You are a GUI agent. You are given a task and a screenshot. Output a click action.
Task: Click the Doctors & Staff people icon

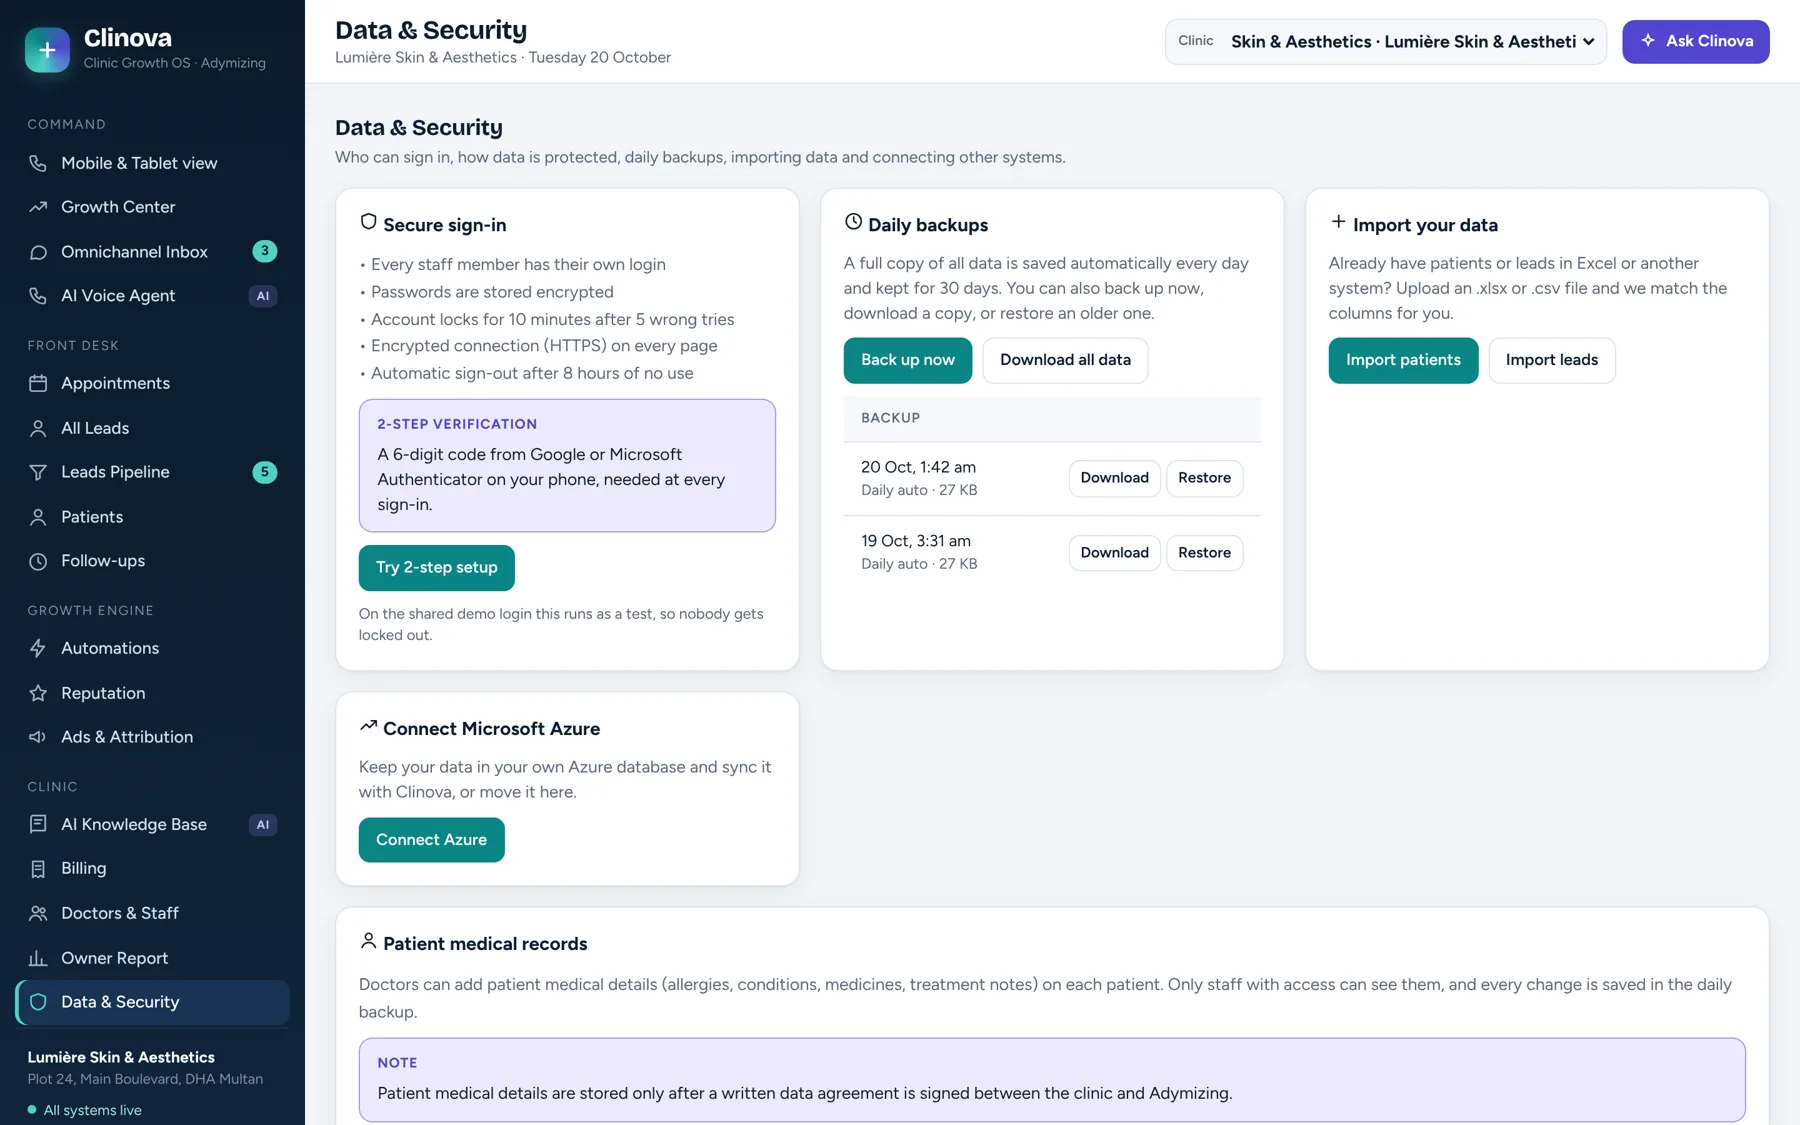(x=38, y=913)
